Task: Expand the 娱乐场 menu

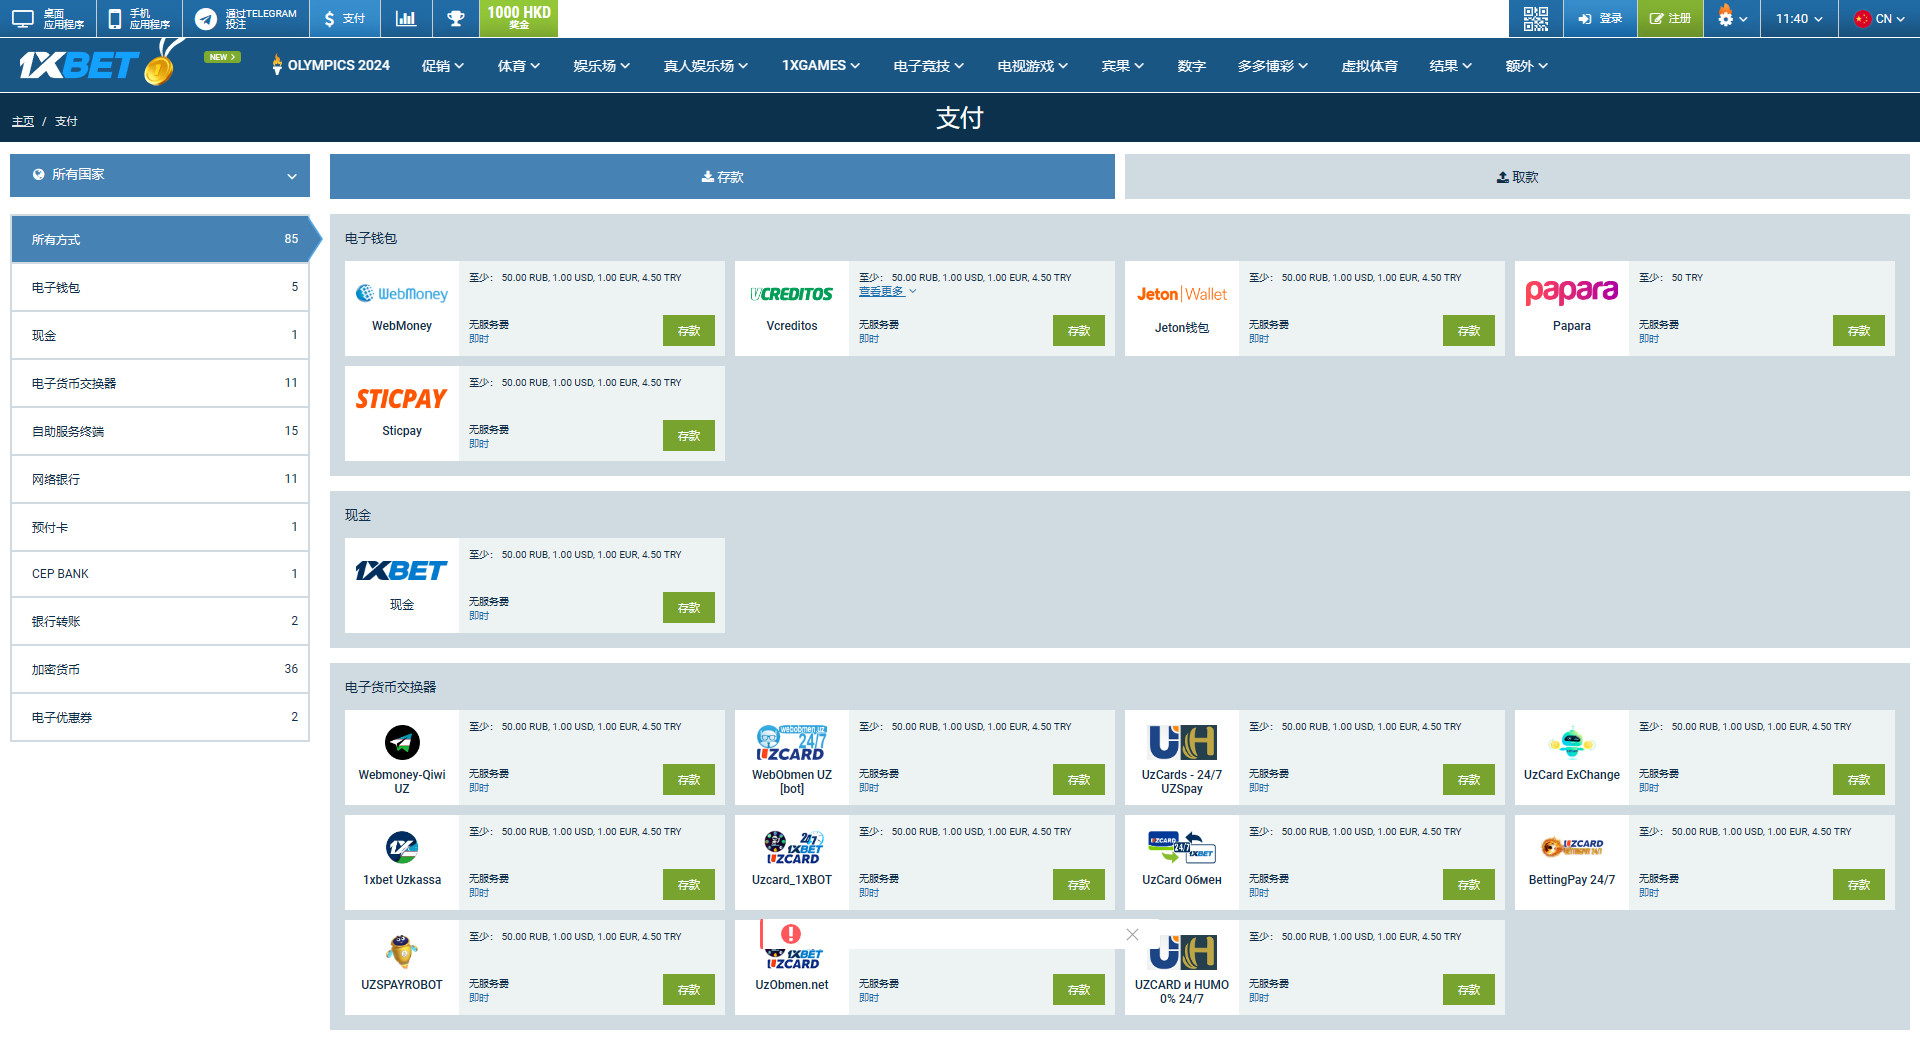Action: coord(602,66)
